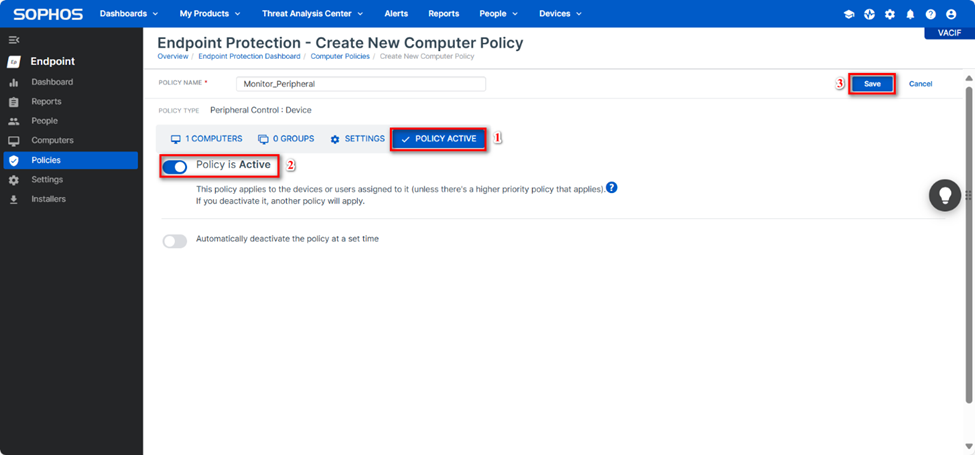Image resolution: width=975 pixels, height=455 pixels.
Task: Toggle the Policy is Active switch
Action: tap(175, 166)
